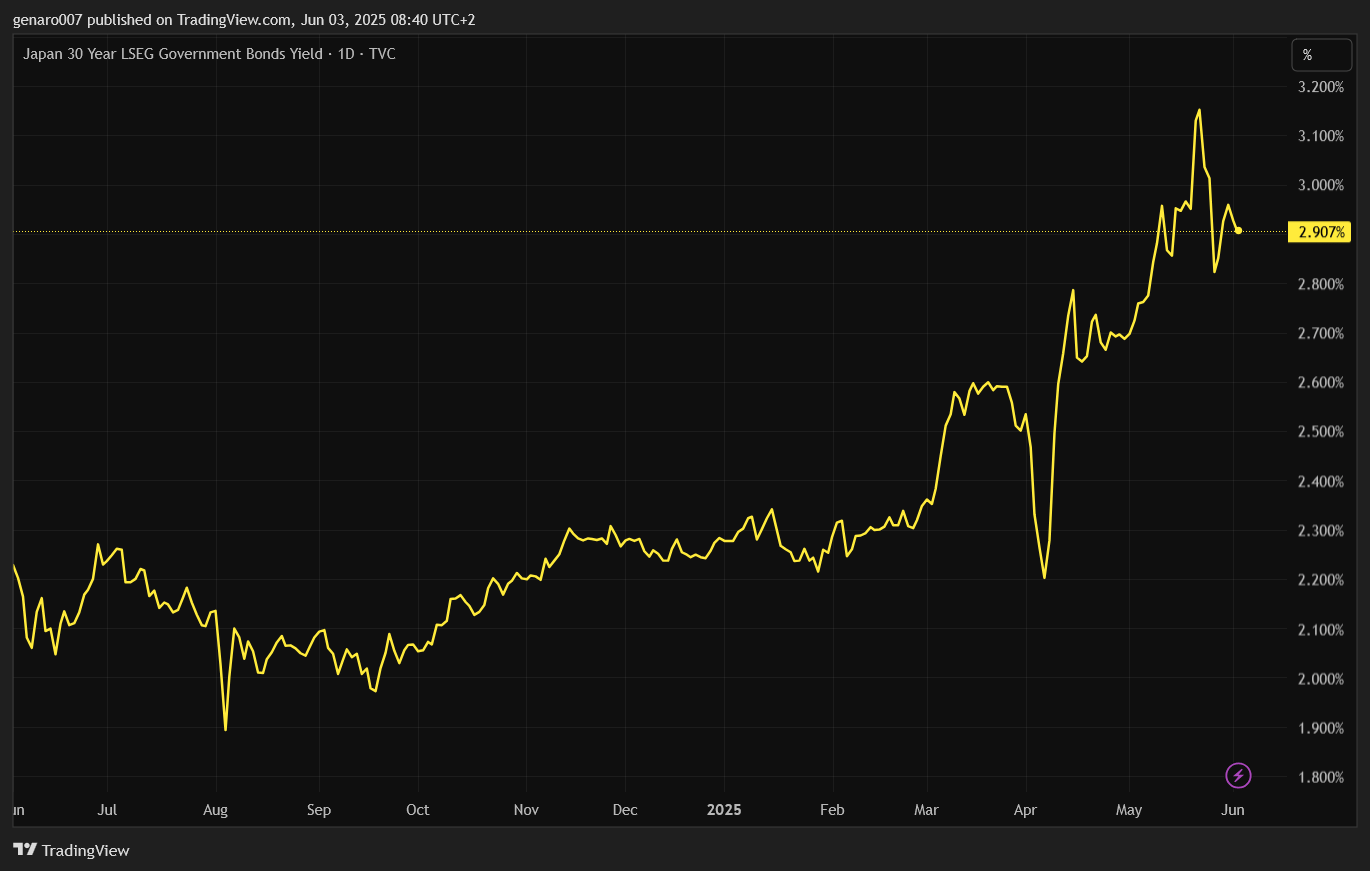Click the chart title 'Japan 30 Year LSEG Government Bonds Yield'
The image size is (1370, 871).
(x=172, y=54)
